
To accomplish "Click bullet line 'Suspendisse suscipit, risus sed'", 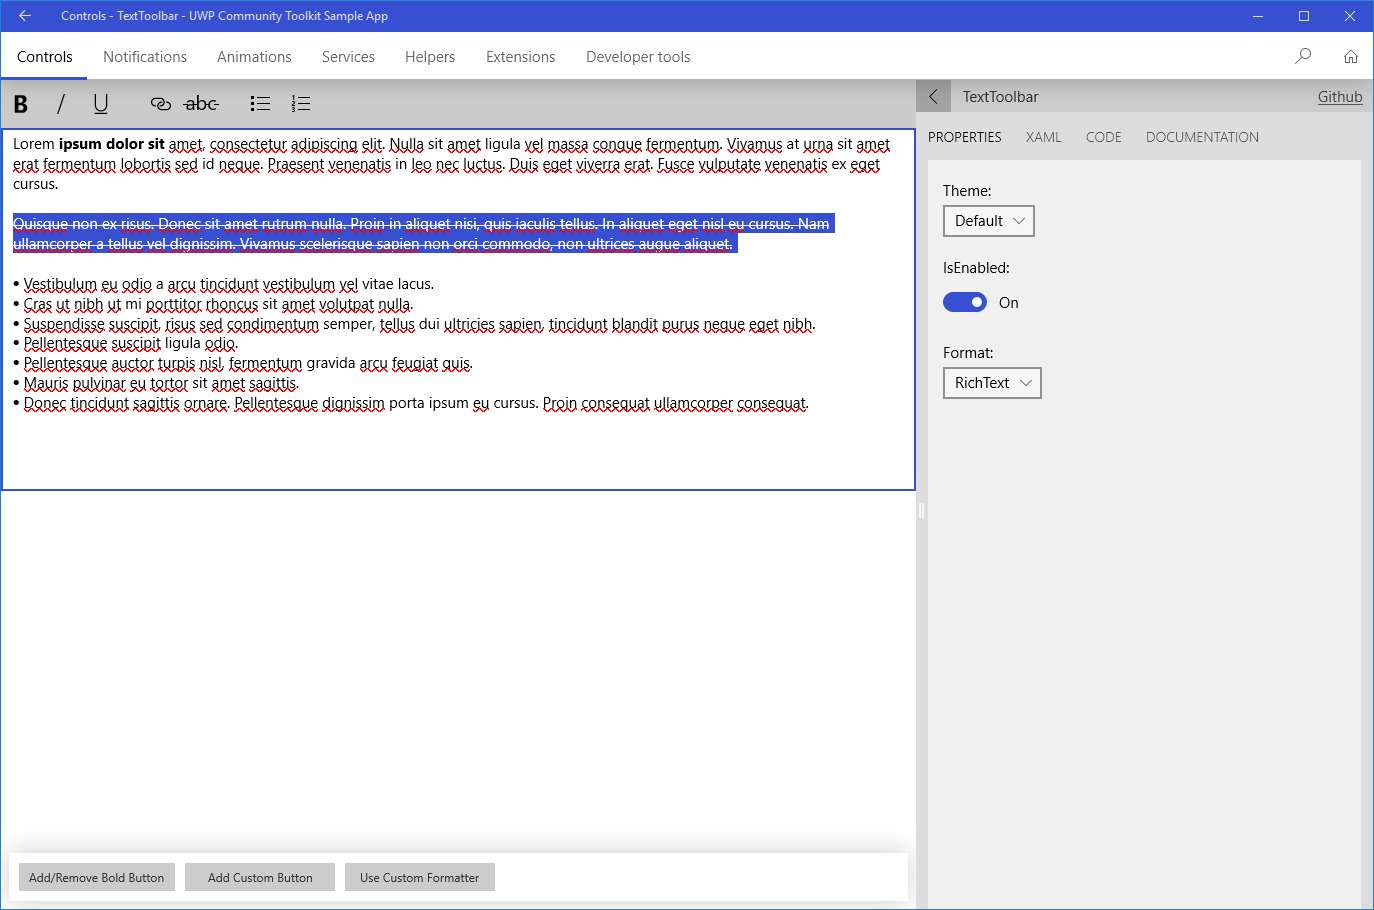I will coord(414,324).
